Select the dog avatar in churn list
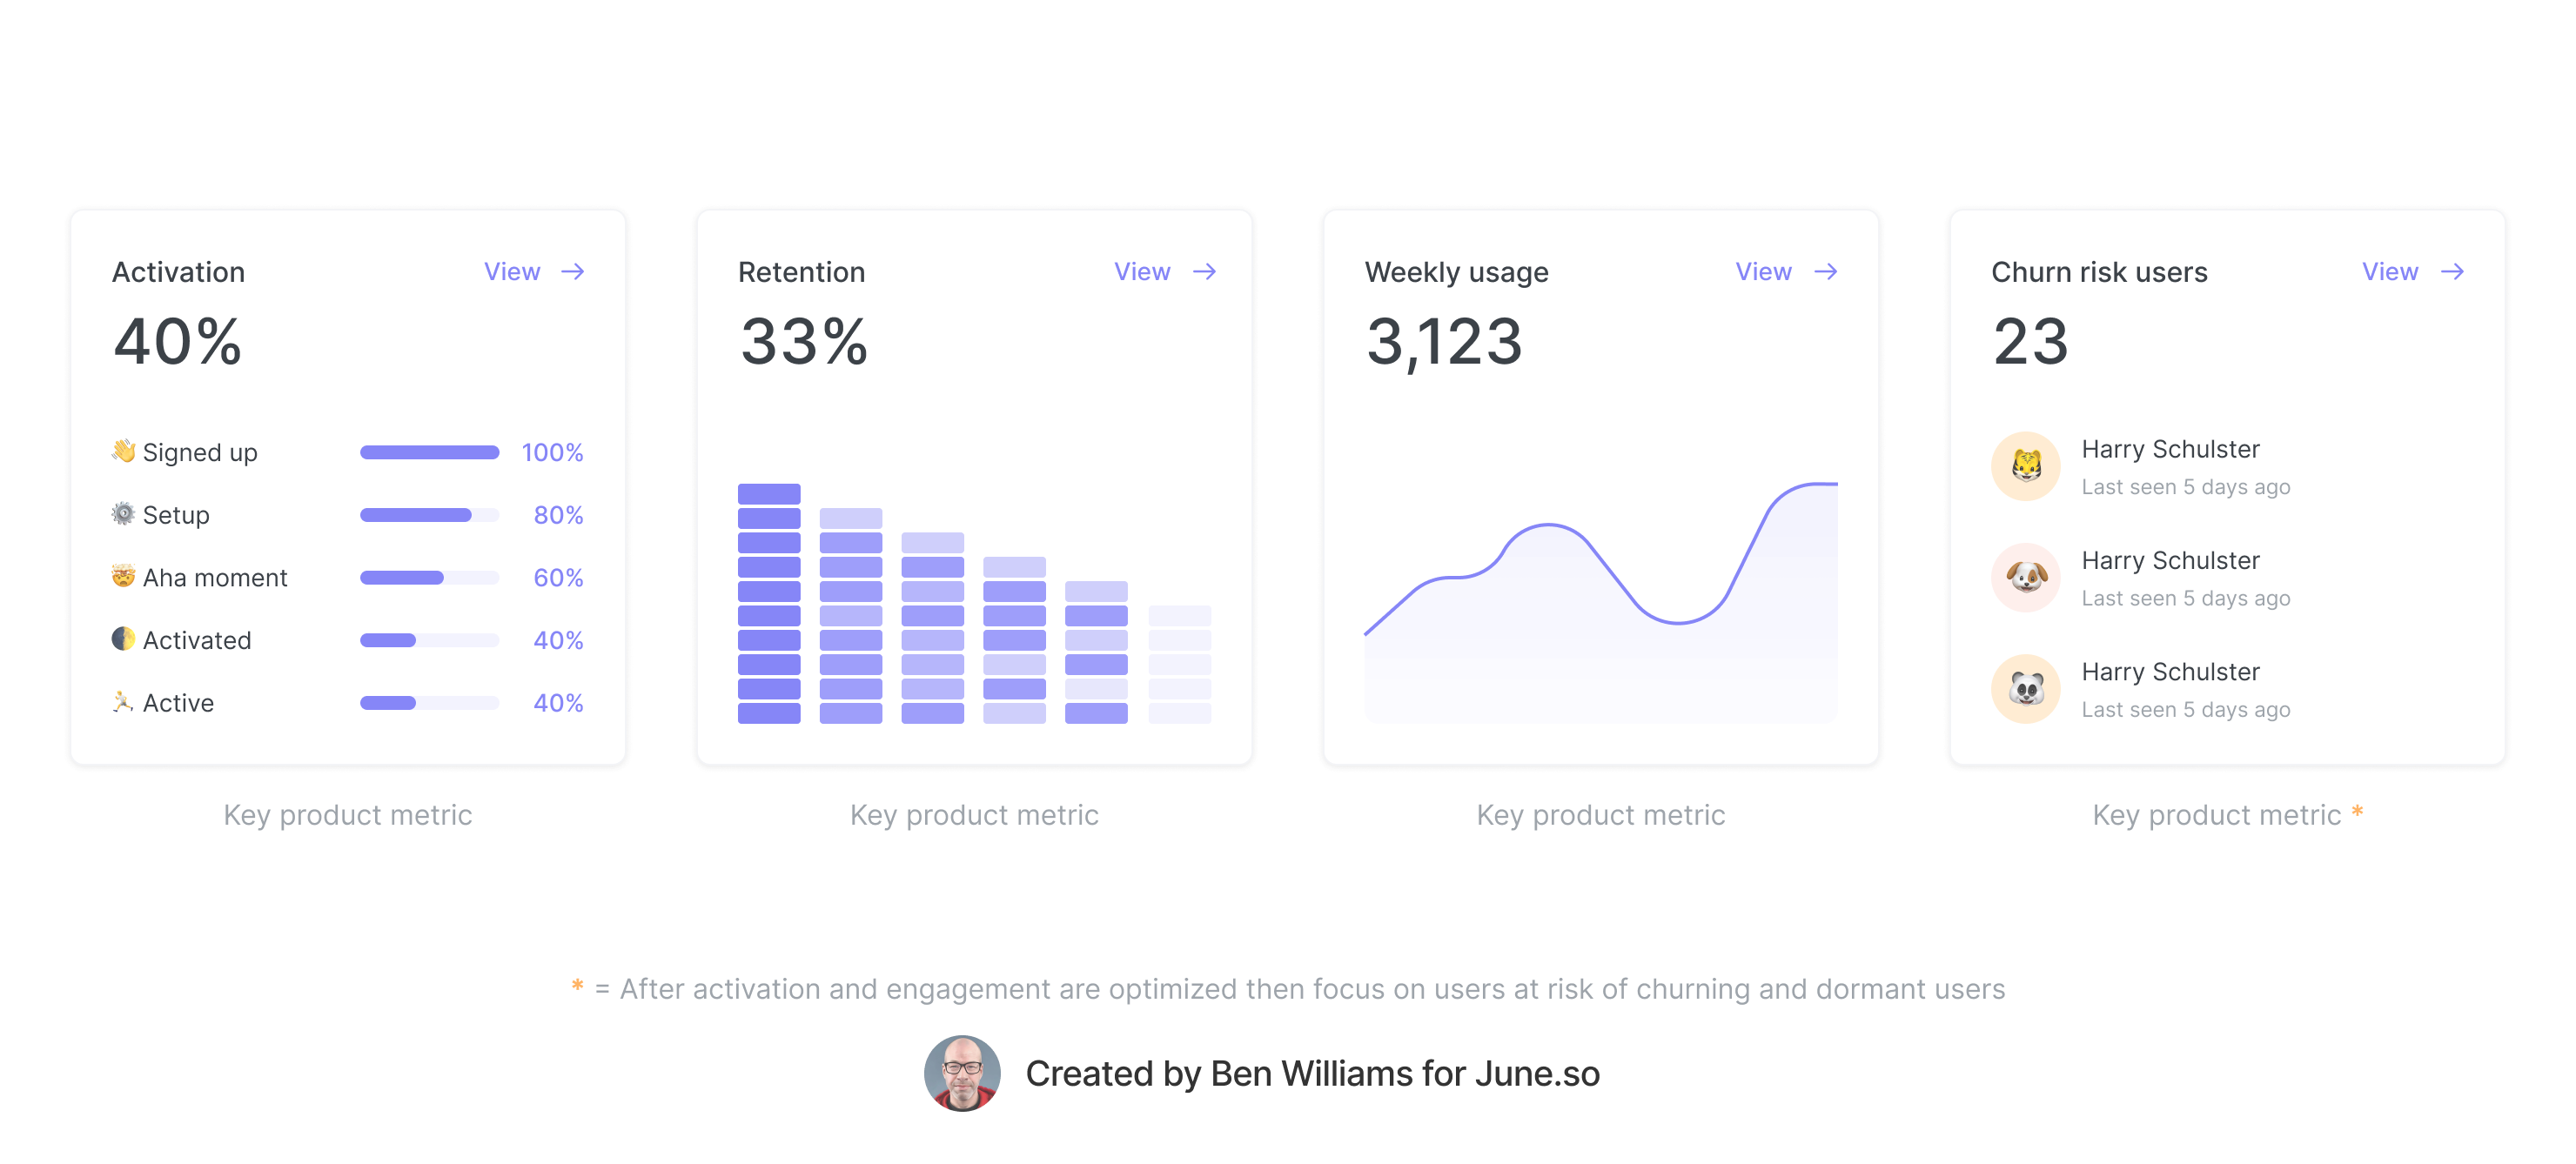The width and height of the screenshot is (2576, 1164). [x=2025, y=577]
